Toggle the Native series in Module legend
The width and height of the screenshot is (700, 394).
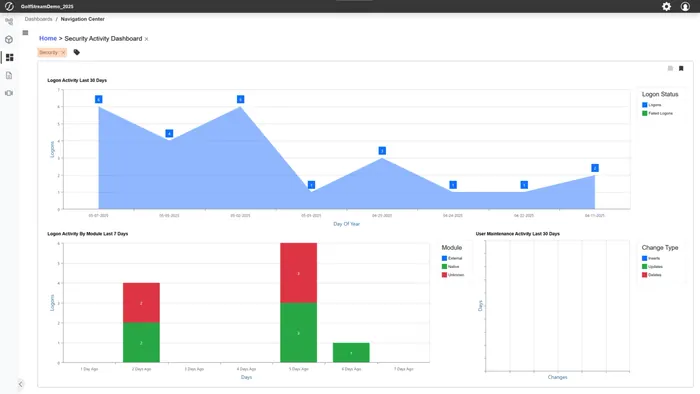450,266
